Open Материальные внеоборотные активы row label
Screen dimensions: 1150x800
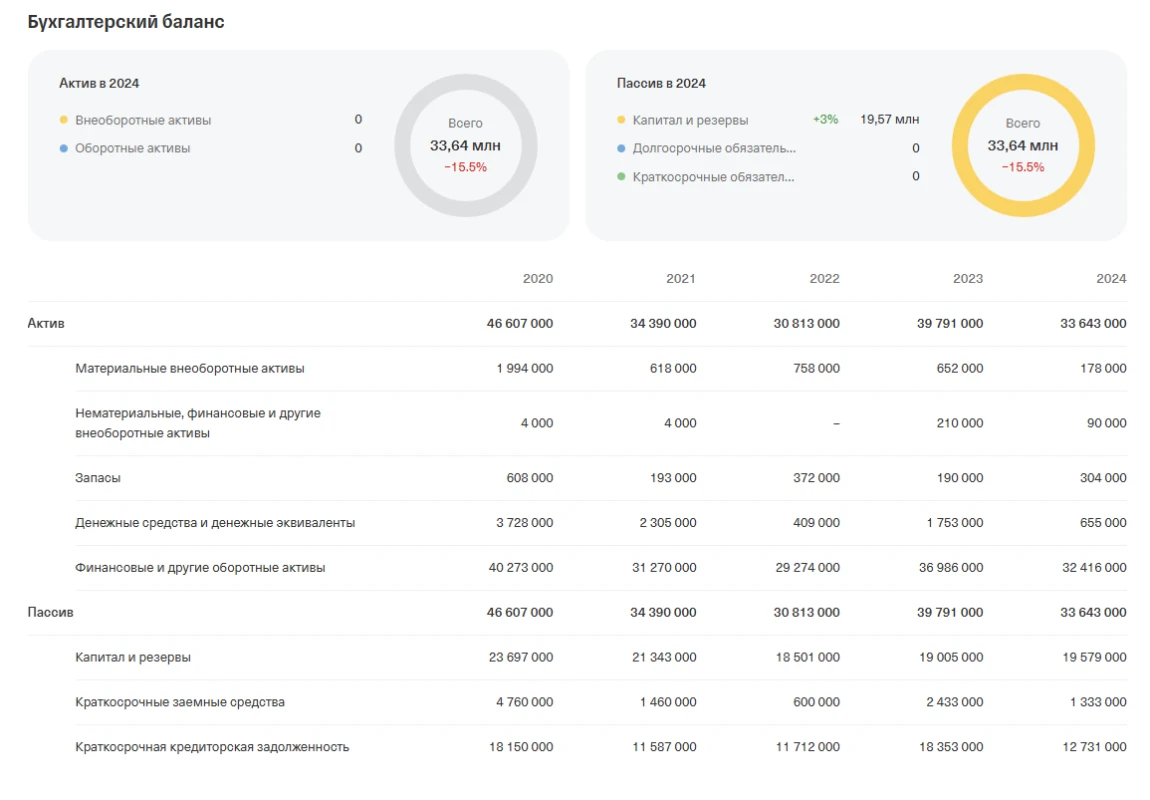click(189, 369)
